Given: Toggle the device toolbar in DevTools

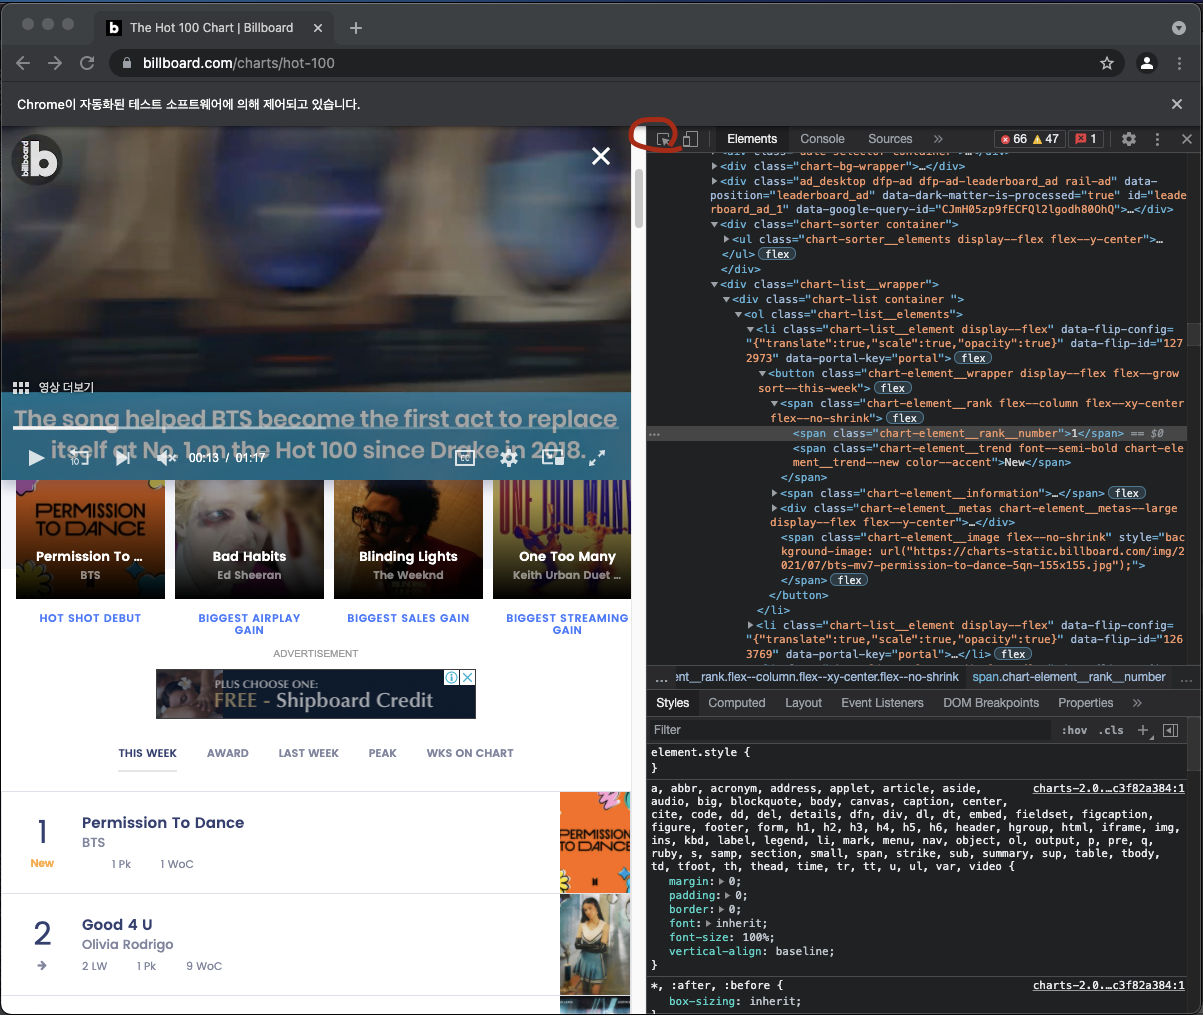Looking at the screenshot, I should [690, 139].
